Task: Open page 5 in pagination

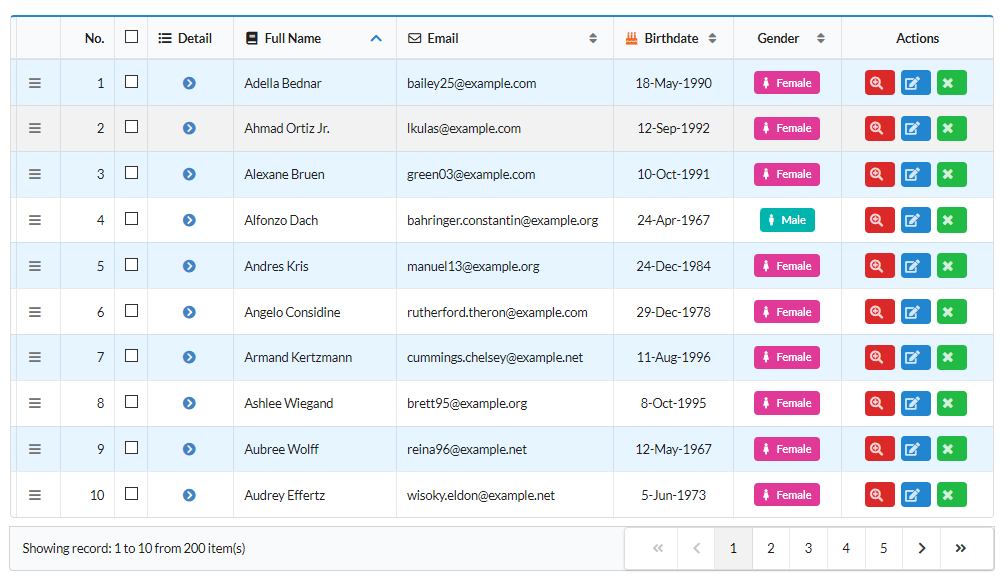Action: click(883, 548)
